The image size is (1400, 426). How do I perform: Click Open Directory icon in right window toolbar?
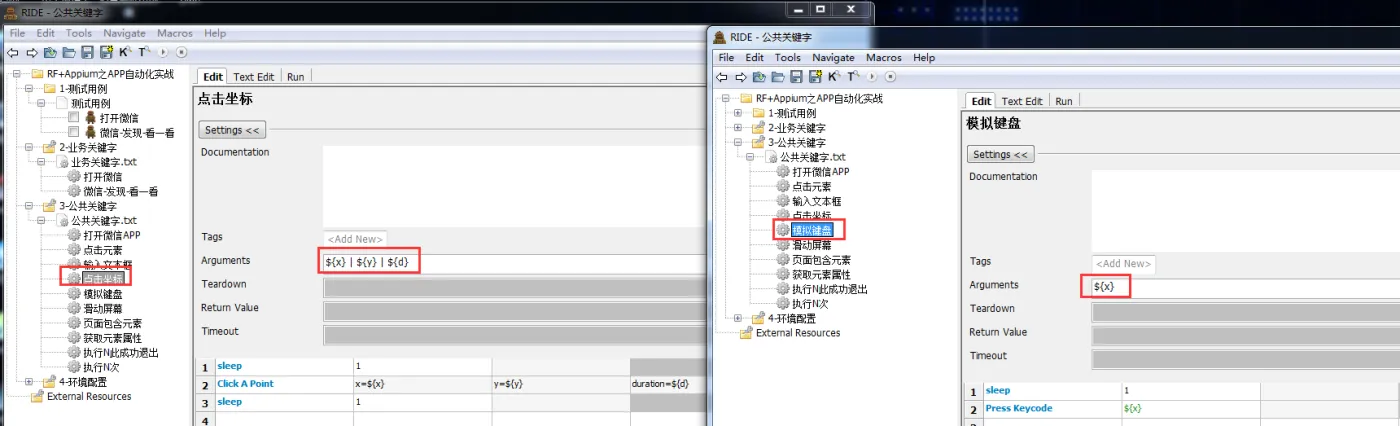(778, 77)
